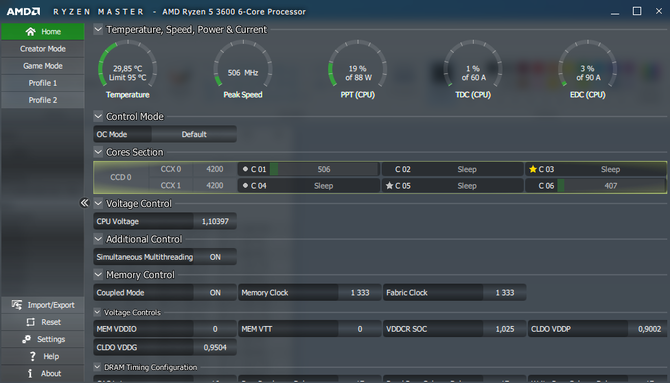The width and height of the screenshot is (670, 383).
Task: Toggle Coupled Mode ON
Action: click(215, 293)
